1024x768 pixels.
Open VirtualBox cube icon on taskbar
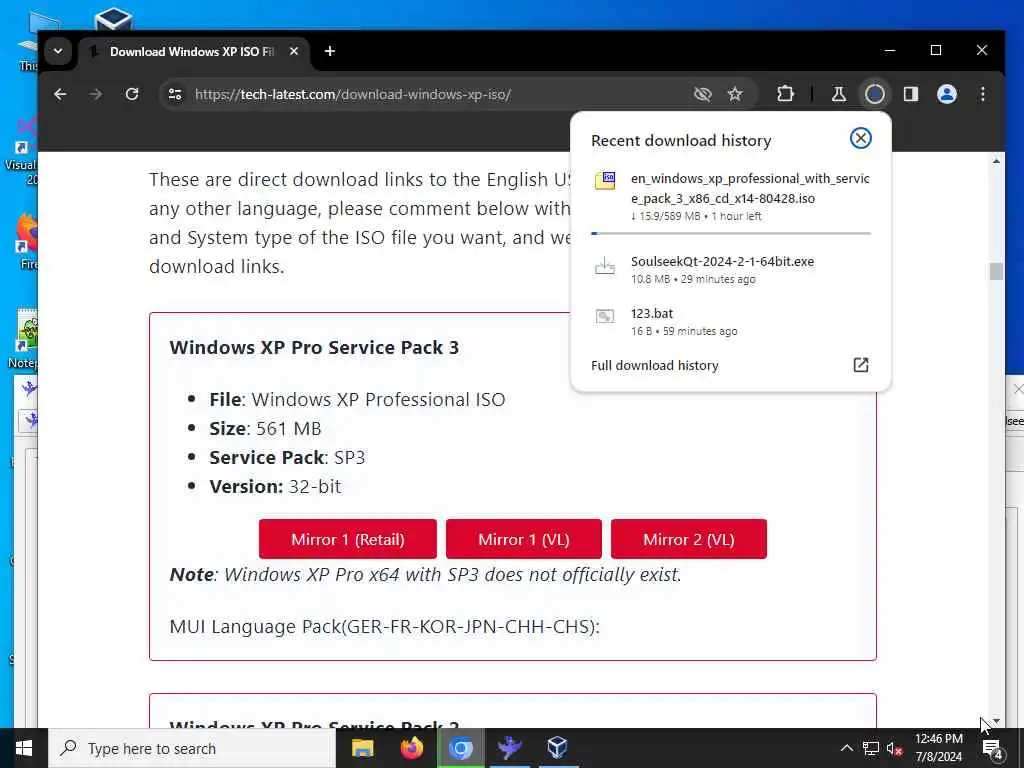tap(557, 748)
